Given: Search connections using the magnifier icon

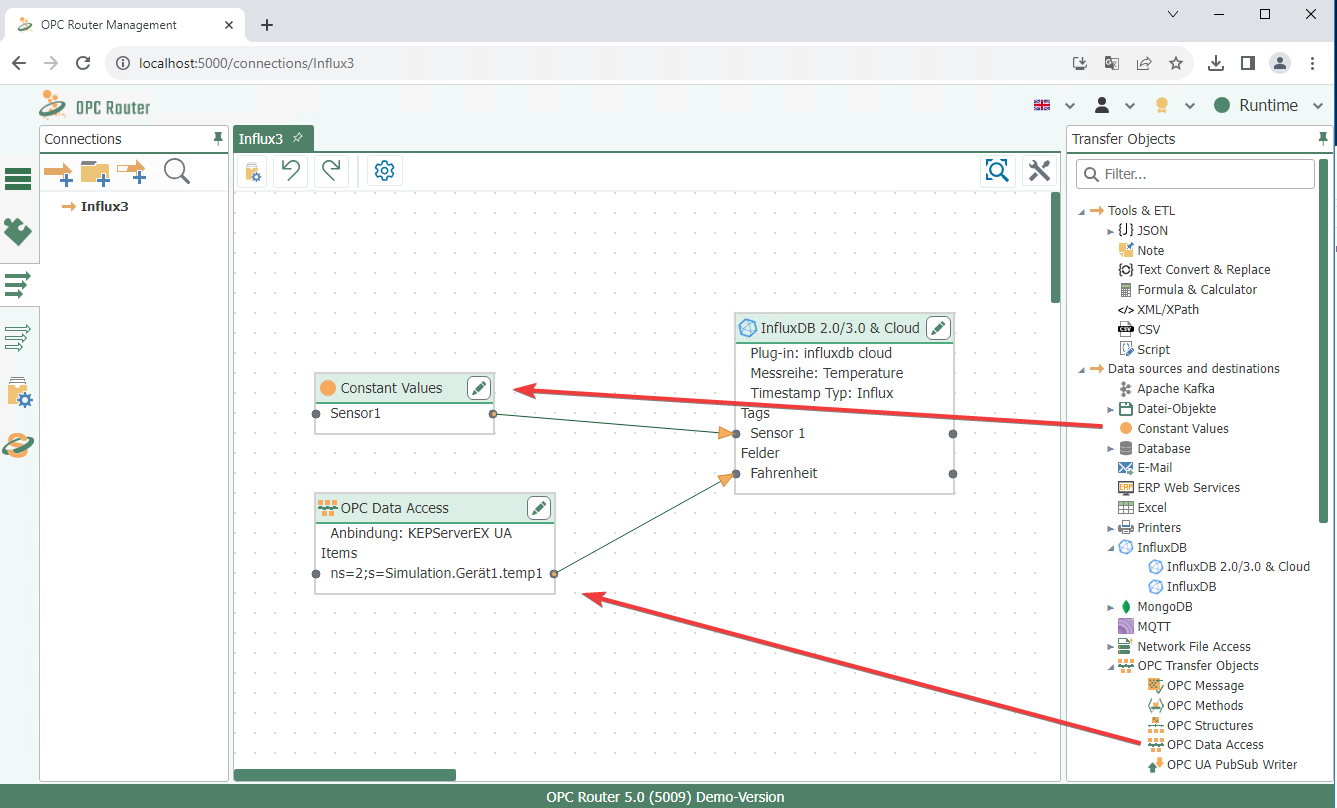Looking at the screenshot, I should 177,172.
